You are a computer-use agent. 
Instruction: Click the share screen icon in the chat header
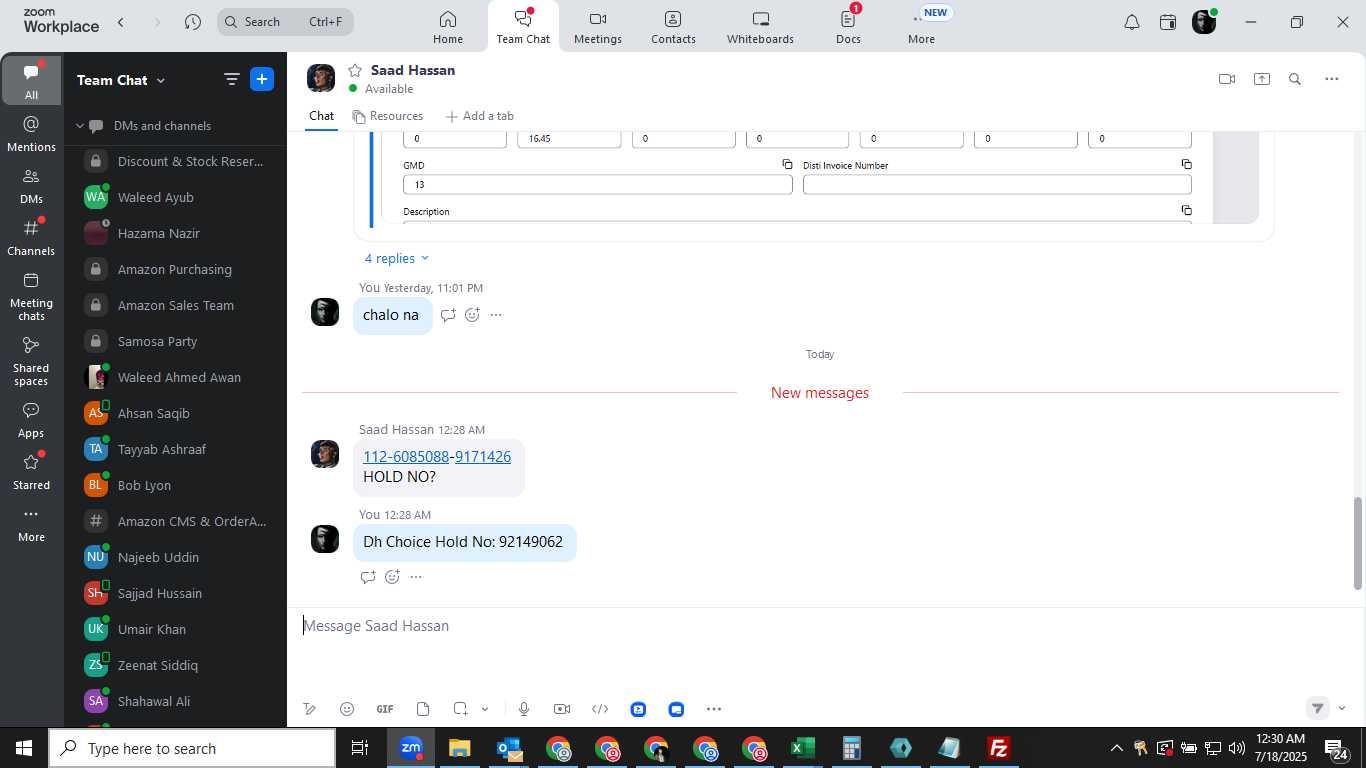tap(1262, 79)
